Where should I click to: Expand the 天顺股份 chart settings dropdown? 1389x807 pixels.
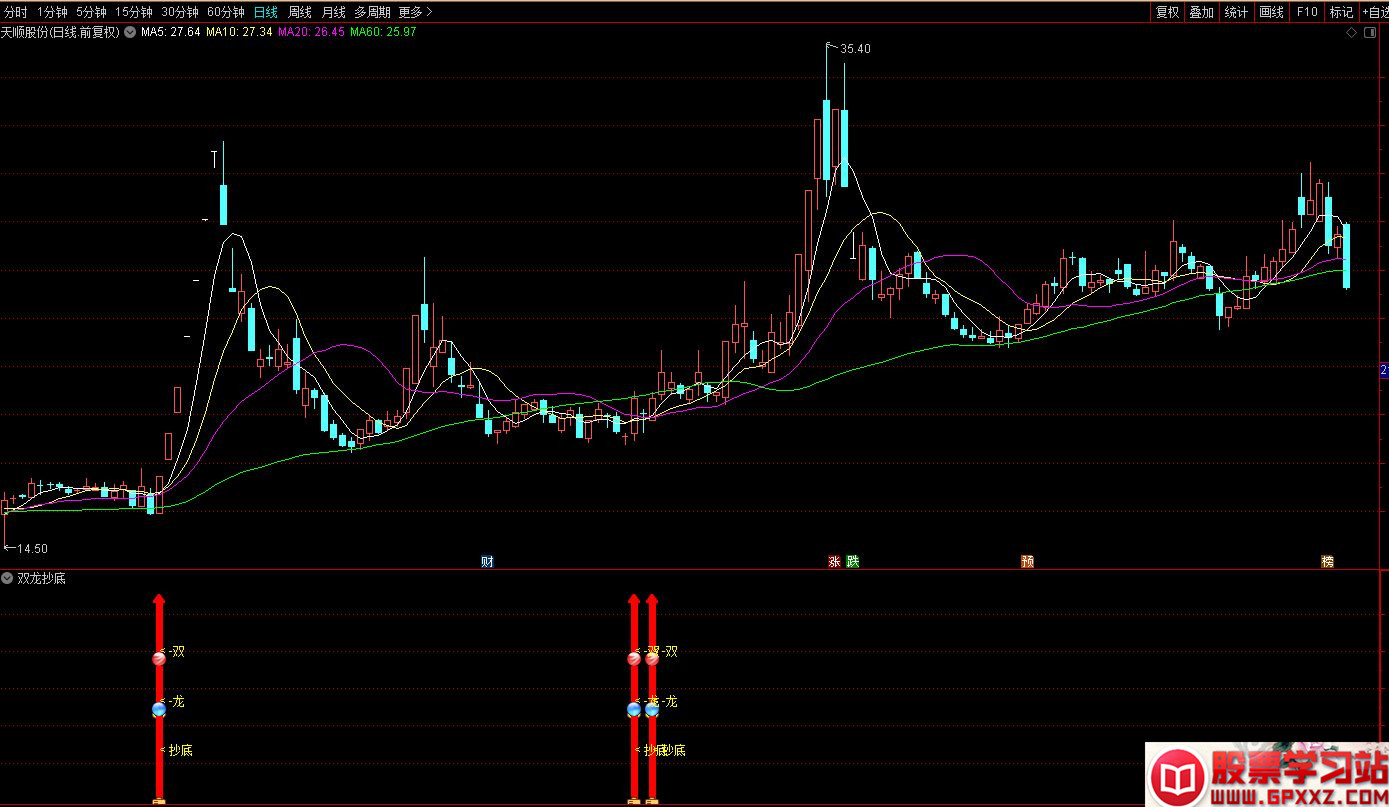(x=130, y=32)
